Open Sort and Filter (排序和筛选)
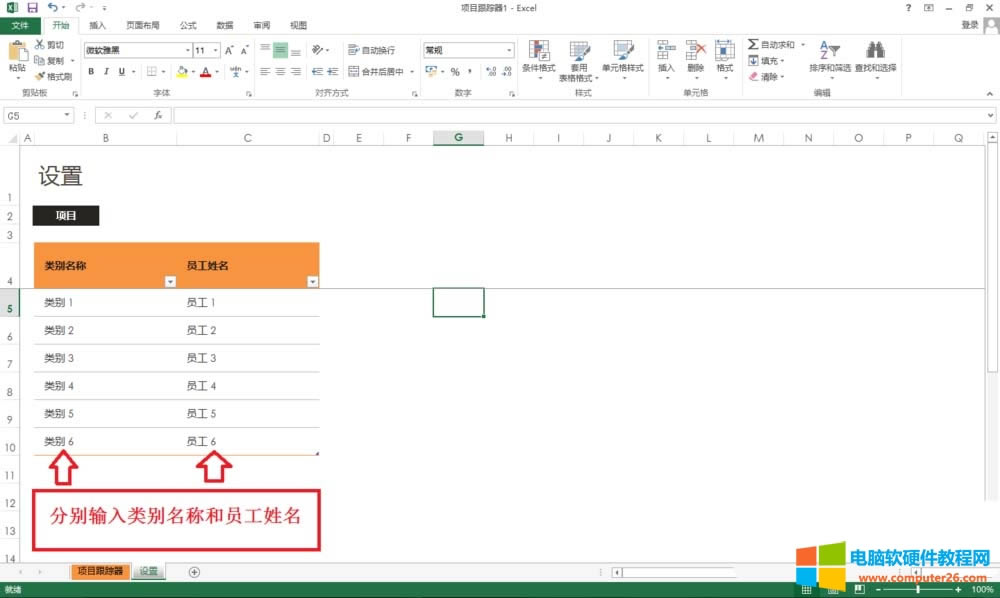The height and width of the screenshot is (598, 1000). pos(829,60)
